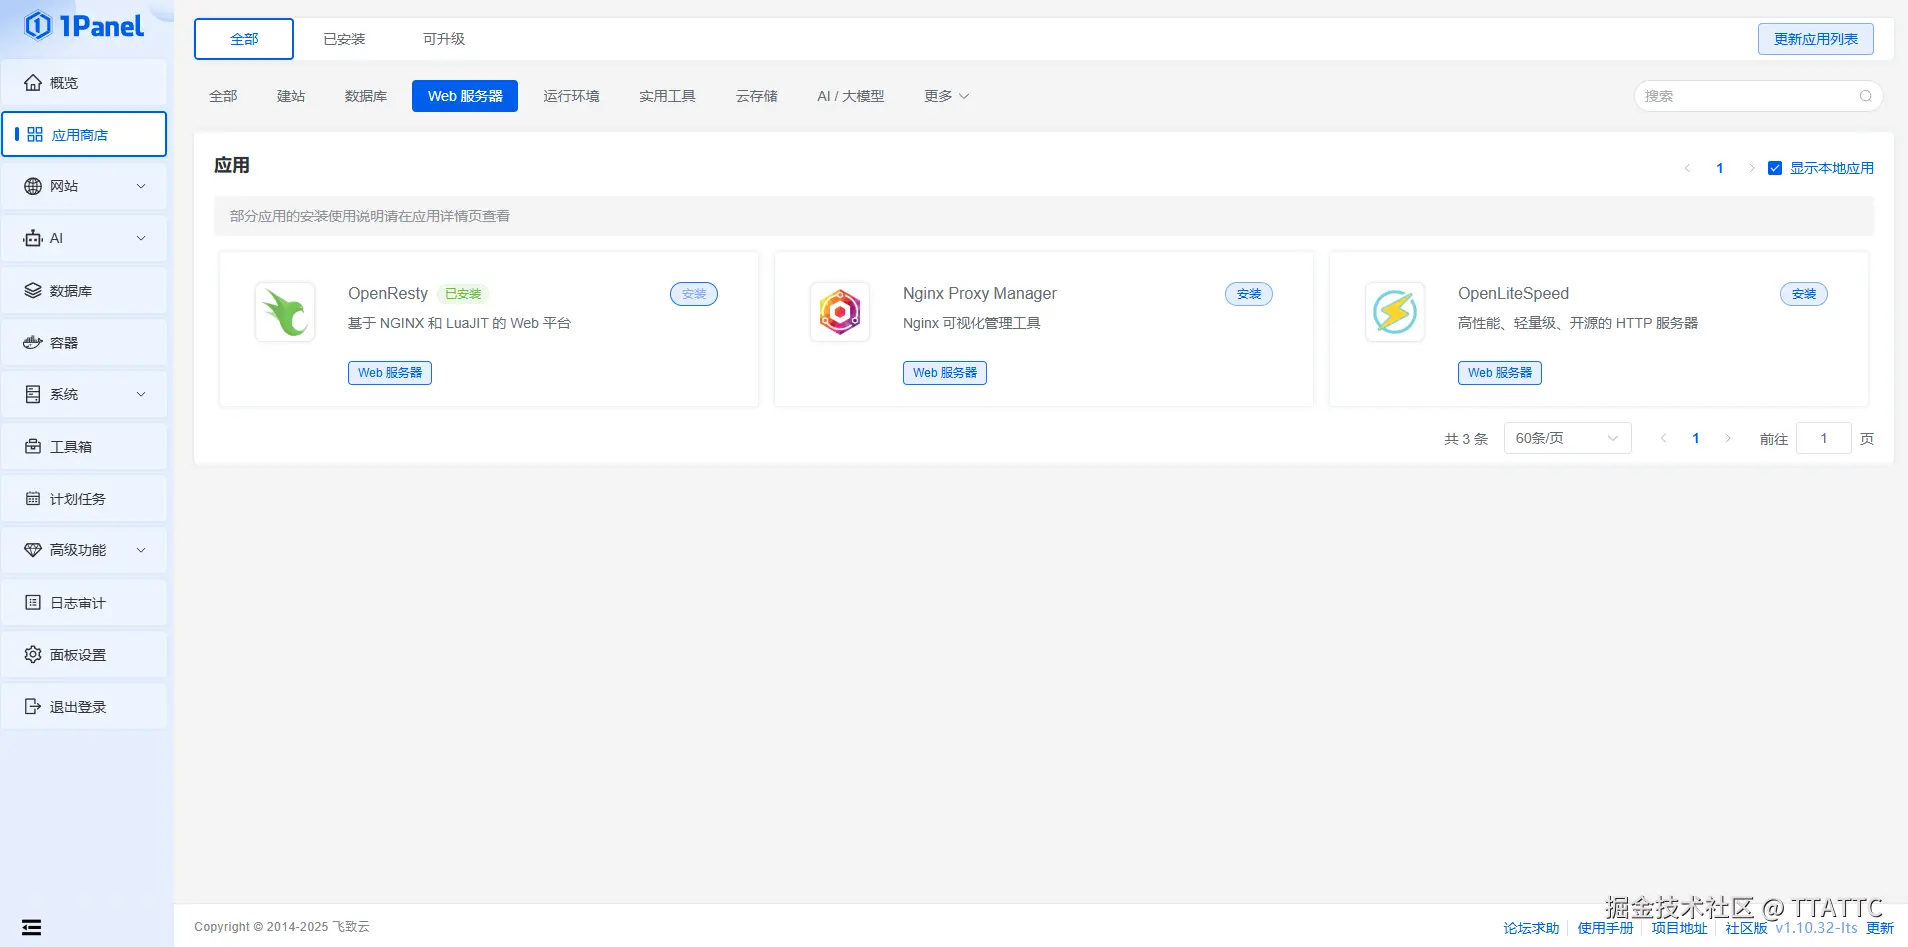Click page number 1 in bottom pagination
The image size is (1908, 947).
point(1696,438)
